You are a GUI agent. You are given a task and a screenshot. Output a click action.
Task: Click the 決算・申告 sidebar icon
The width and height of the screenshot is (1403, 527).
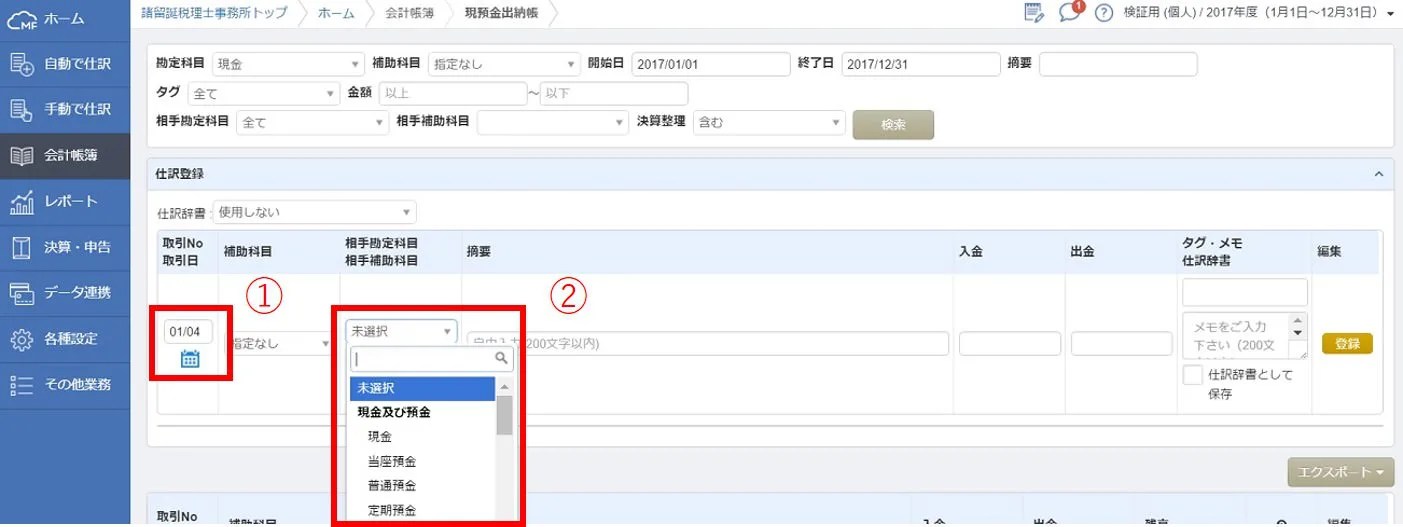coord(22,247)
